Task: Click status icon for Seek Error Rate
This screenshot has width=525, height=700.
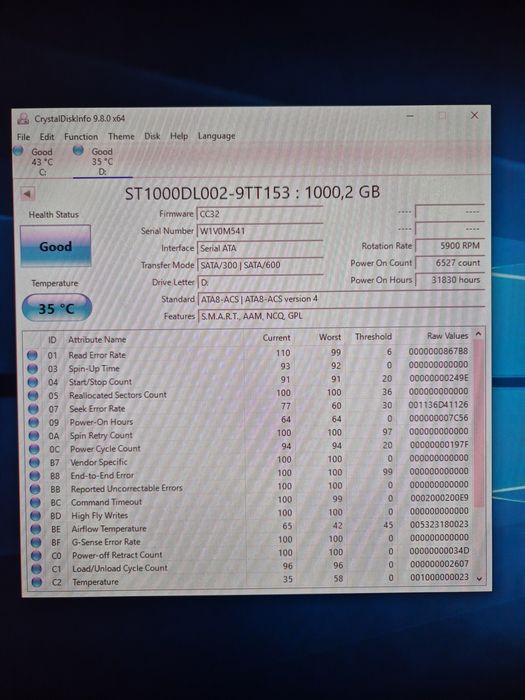Action: (33, 409)
